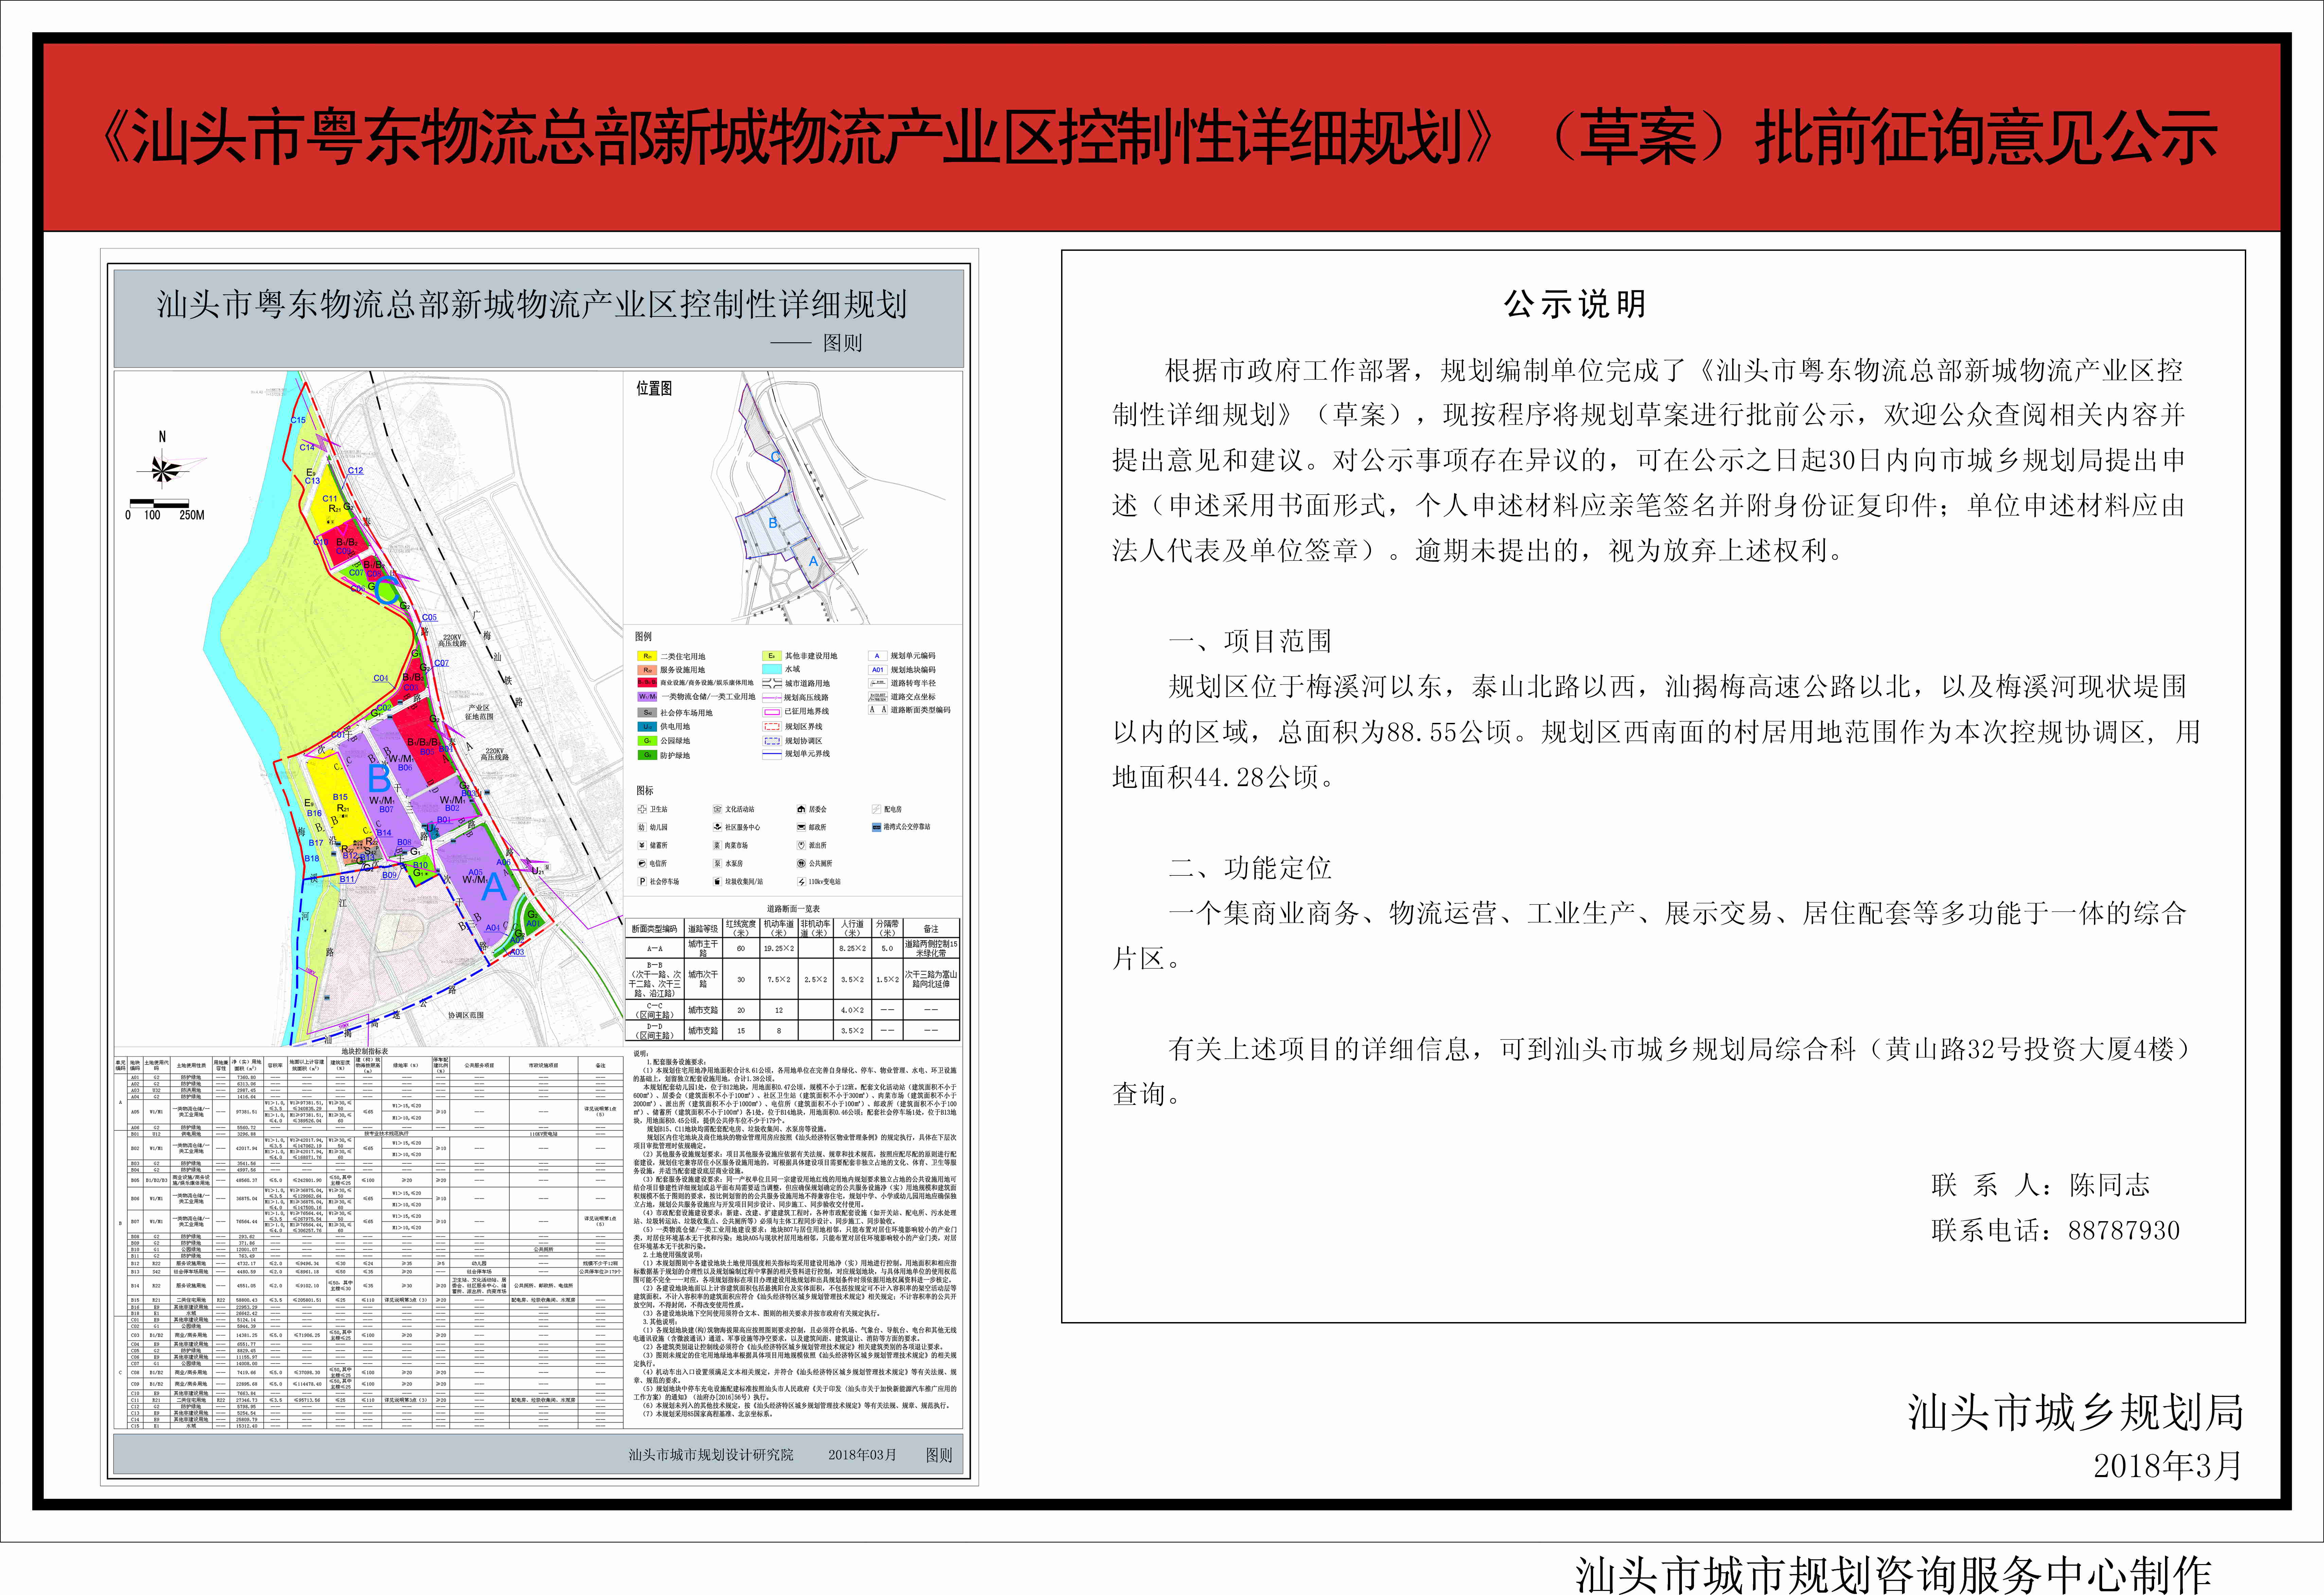Click the orange R22 服务设施用地 swatch

point(647,670)
